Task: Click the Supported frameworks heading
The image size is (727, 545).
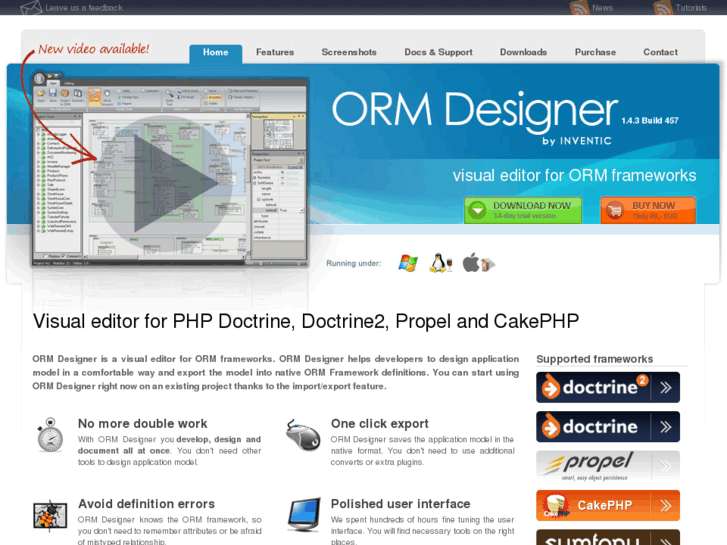Action: (x=594, y=359)
